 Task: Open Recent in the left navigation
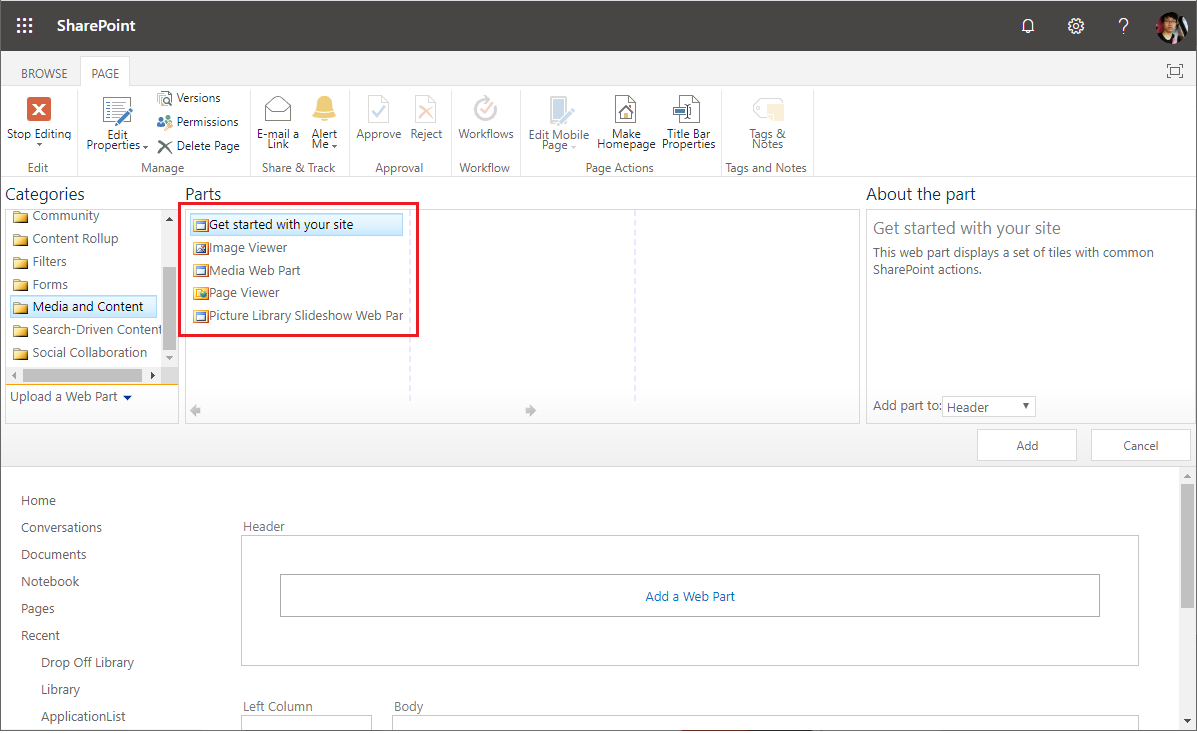(40, 635)
